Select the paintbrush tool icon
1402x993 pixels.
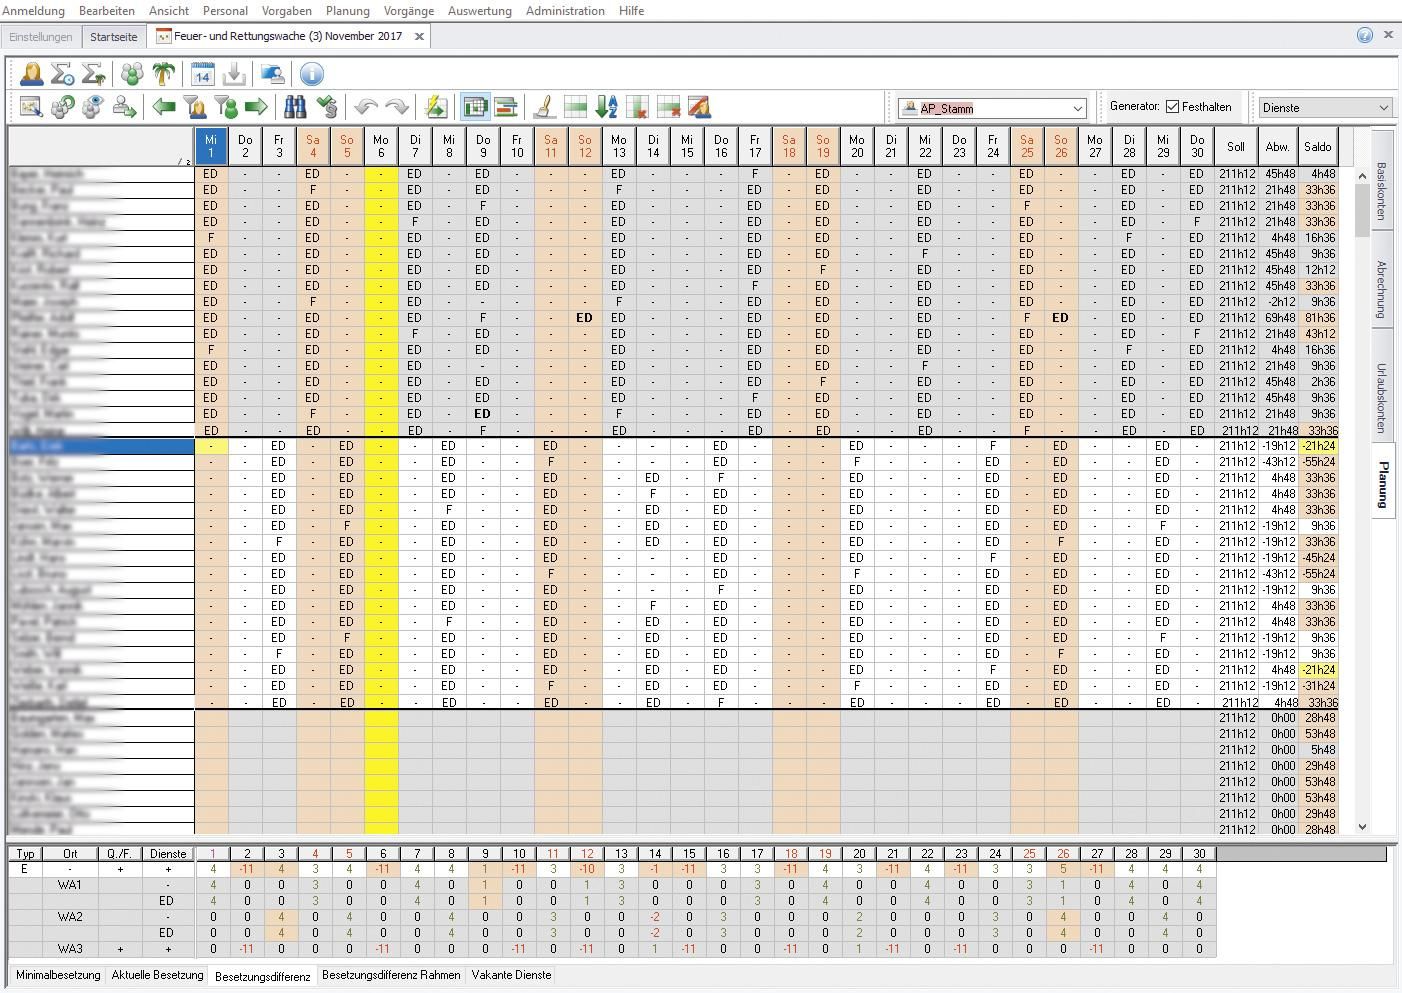(x=544, y=107)
